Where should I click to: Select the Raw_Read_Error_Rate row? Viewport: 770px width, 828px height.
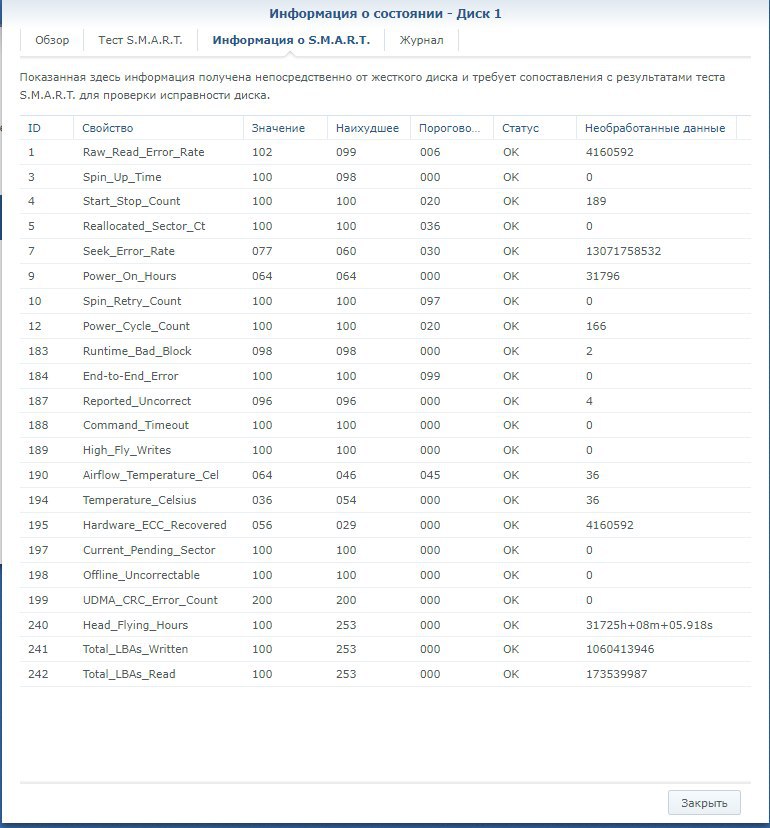click(385, 152)
